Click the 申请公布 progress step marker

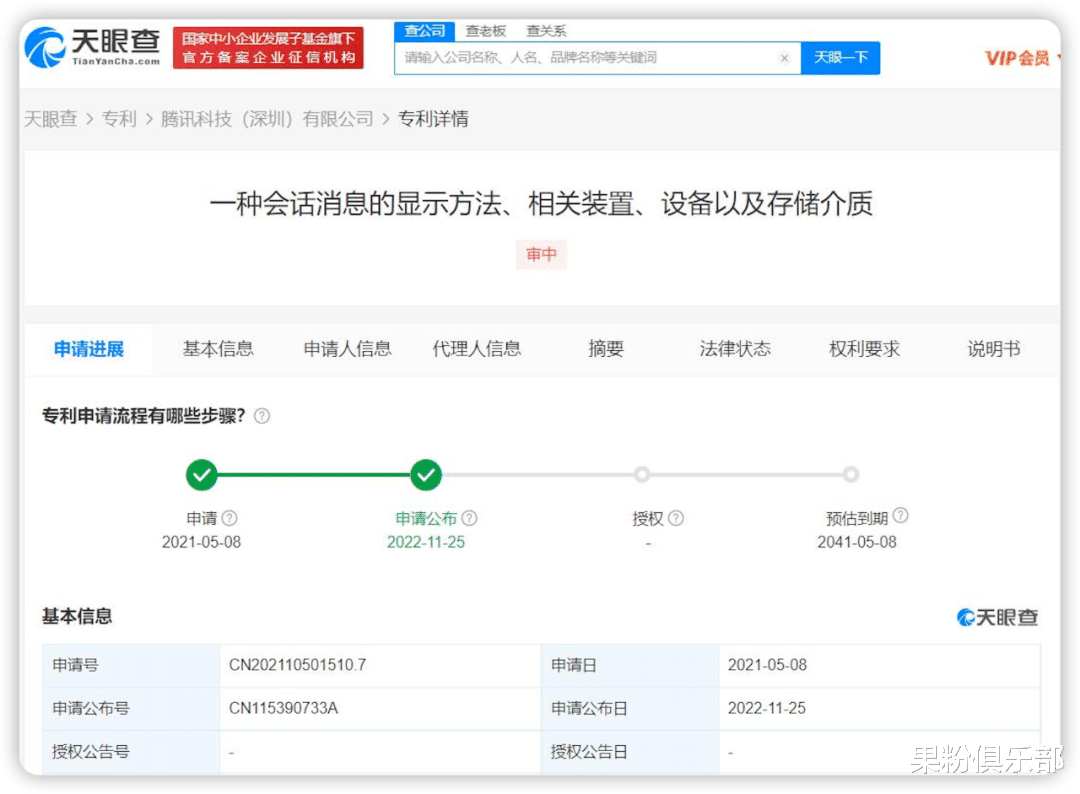[x=426, y=475]
